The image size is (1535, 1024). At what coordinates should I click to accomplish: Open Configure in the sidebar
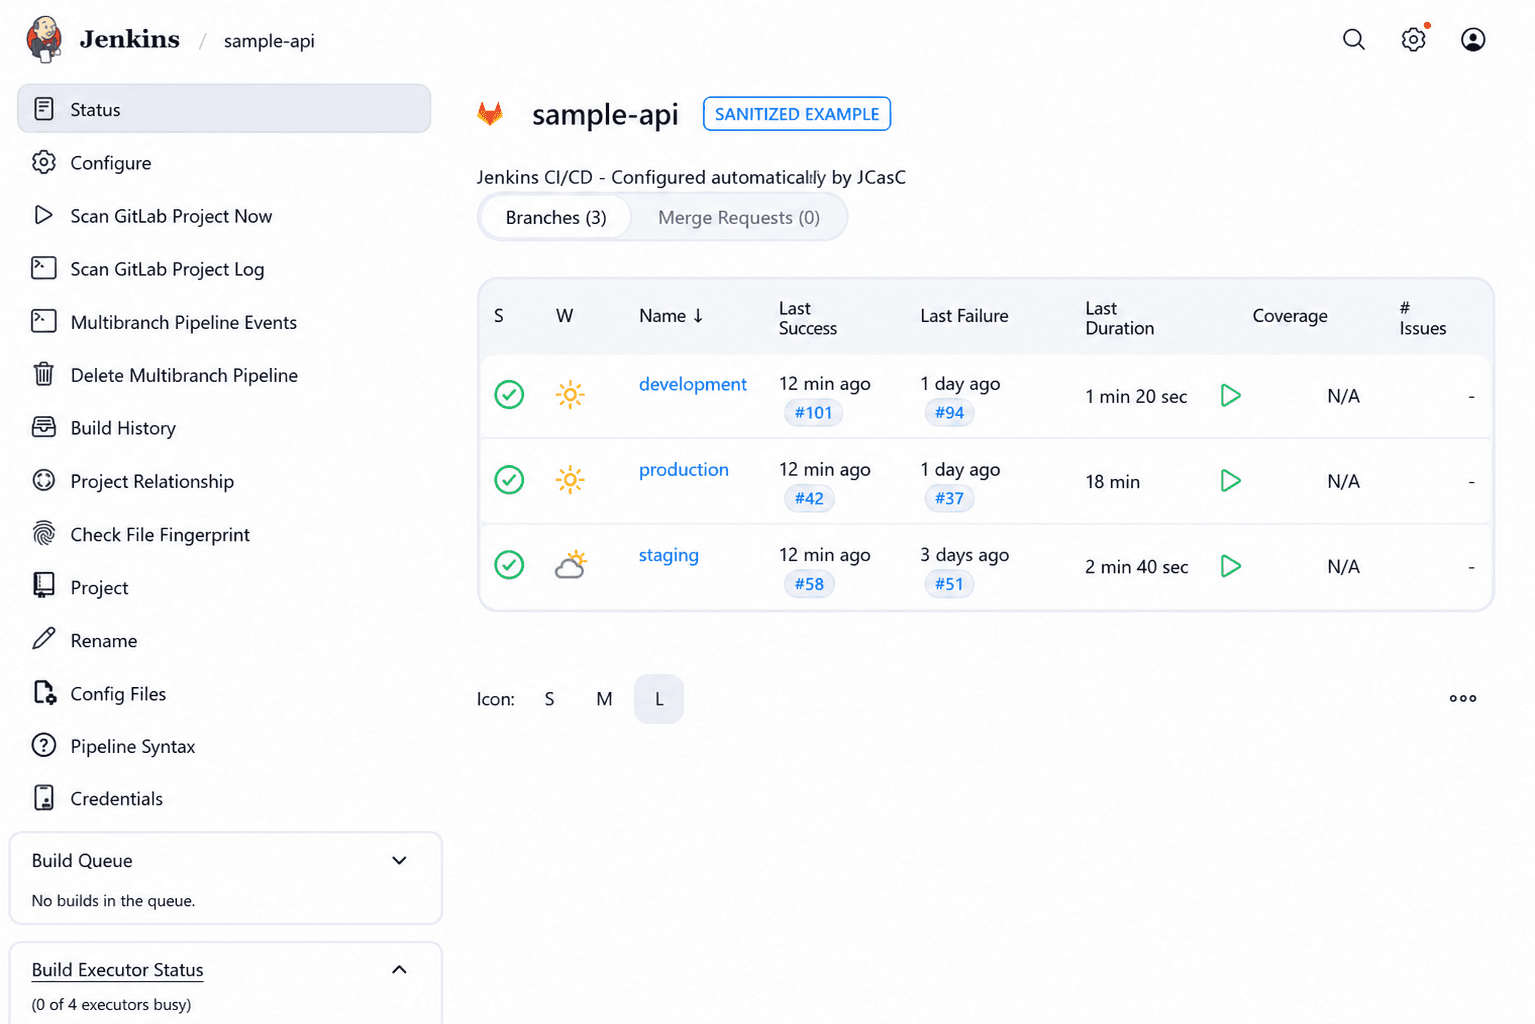point(224,162)
